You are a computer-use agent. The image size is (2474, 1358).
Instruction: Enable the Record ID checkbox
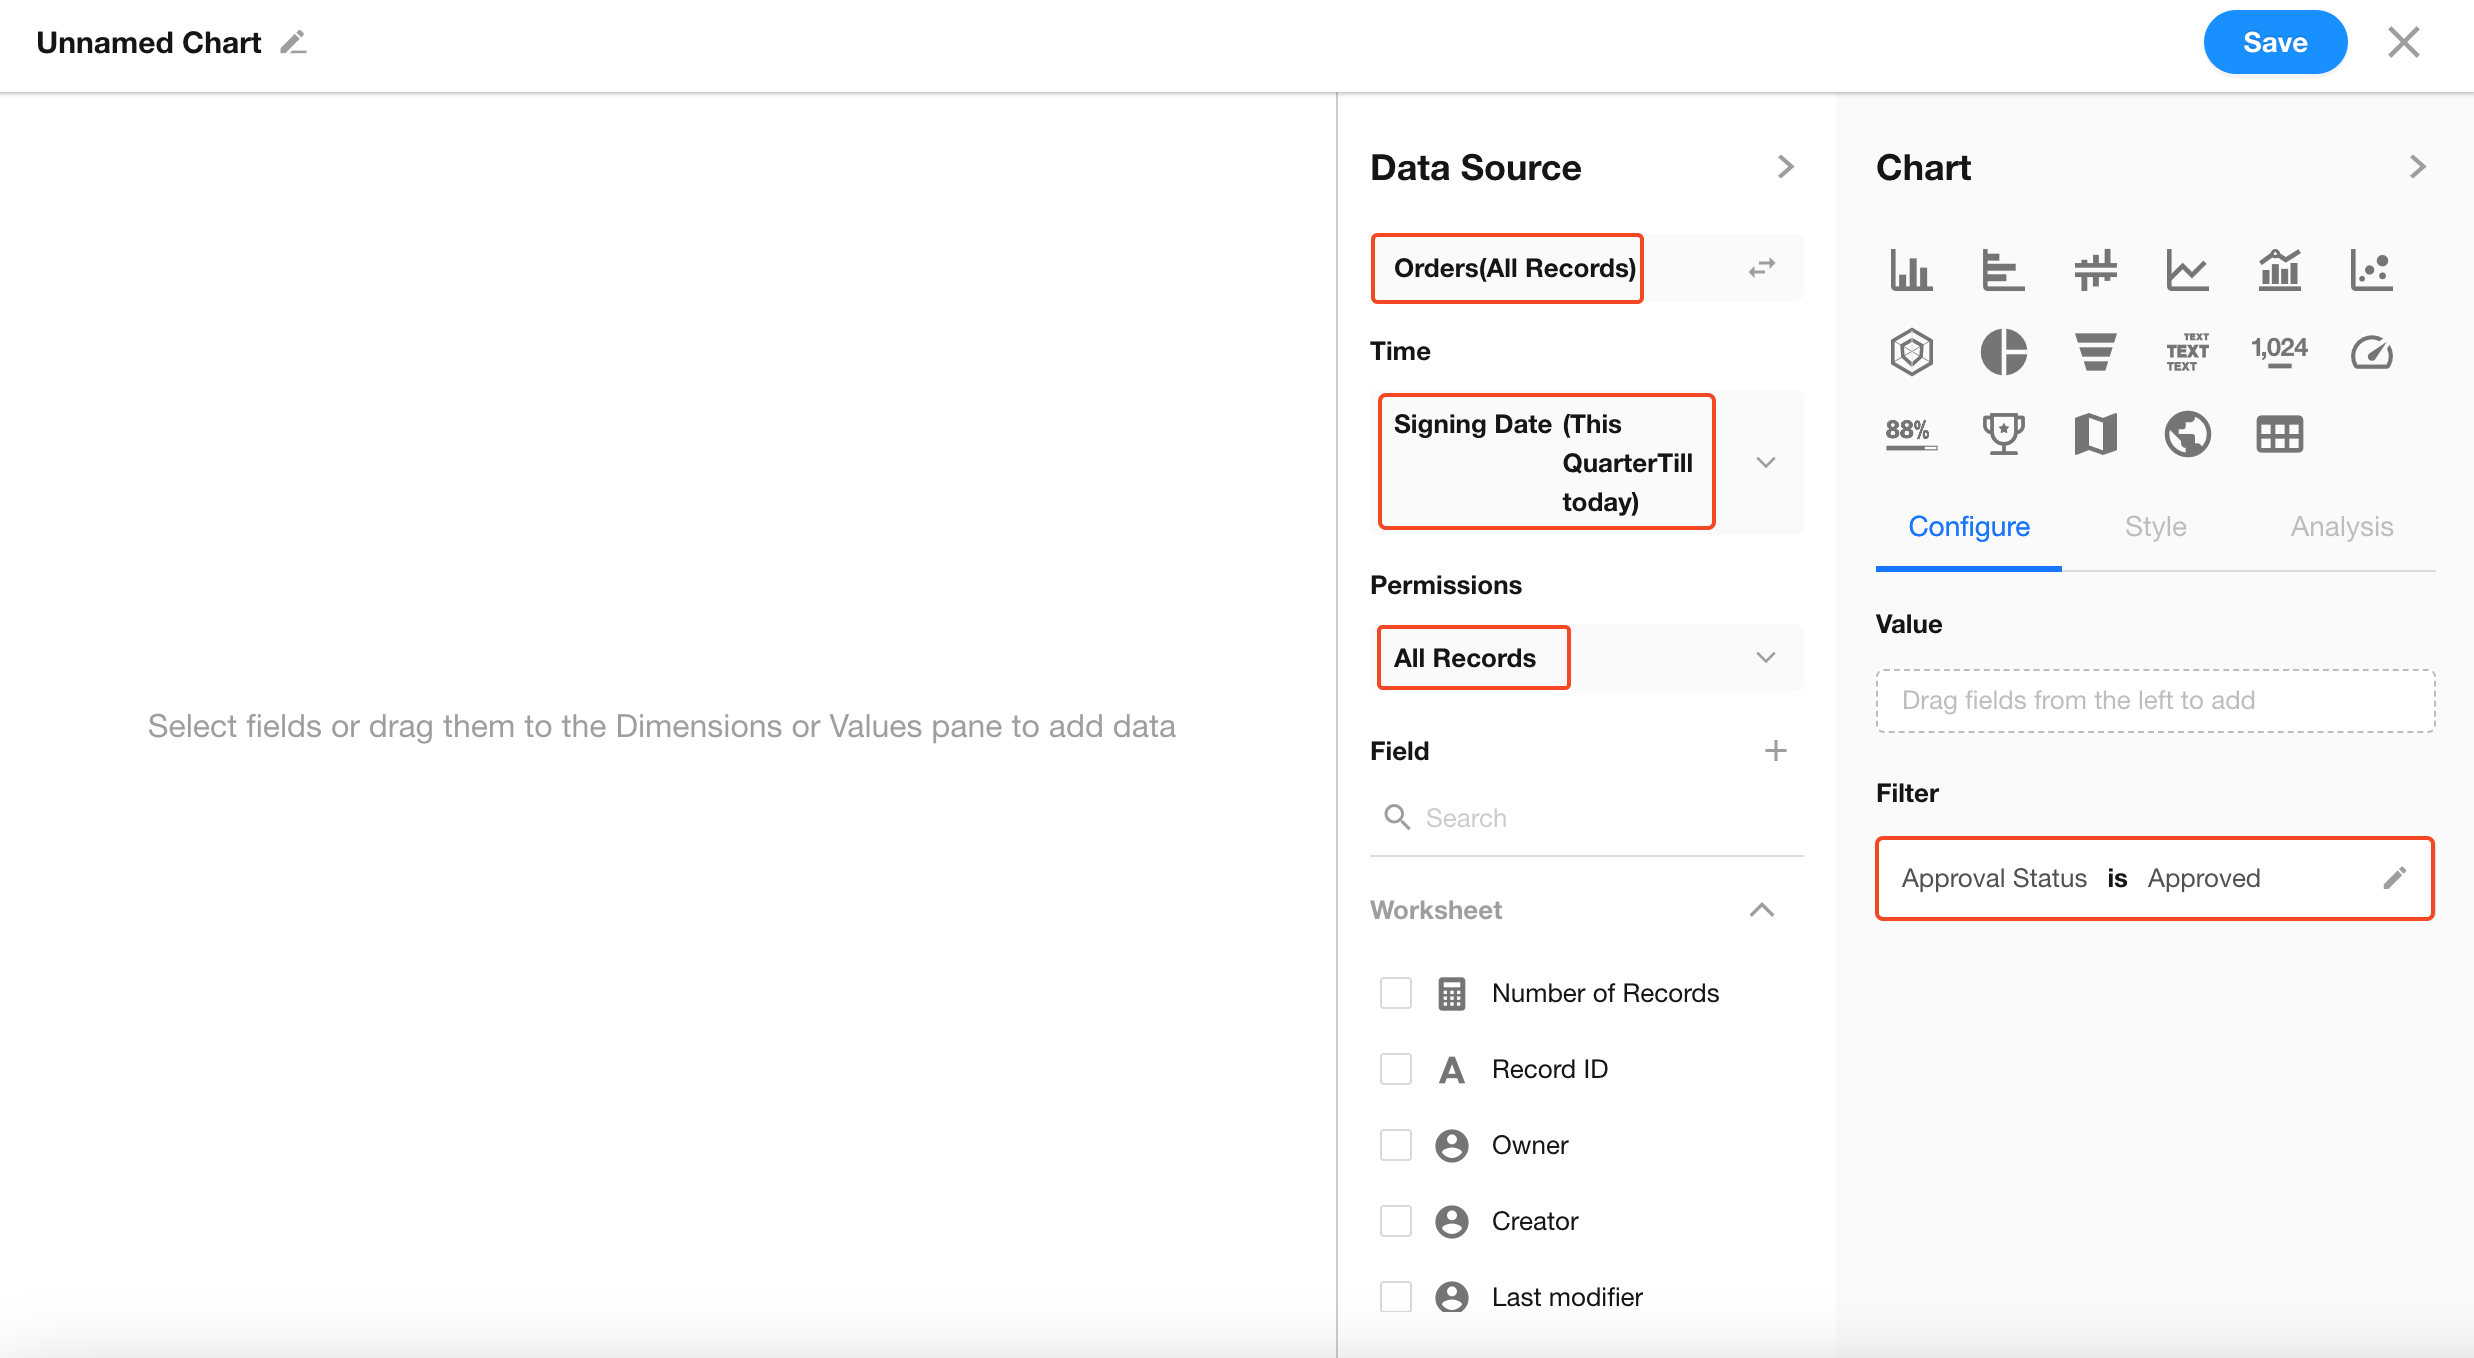[1395, 1069]
